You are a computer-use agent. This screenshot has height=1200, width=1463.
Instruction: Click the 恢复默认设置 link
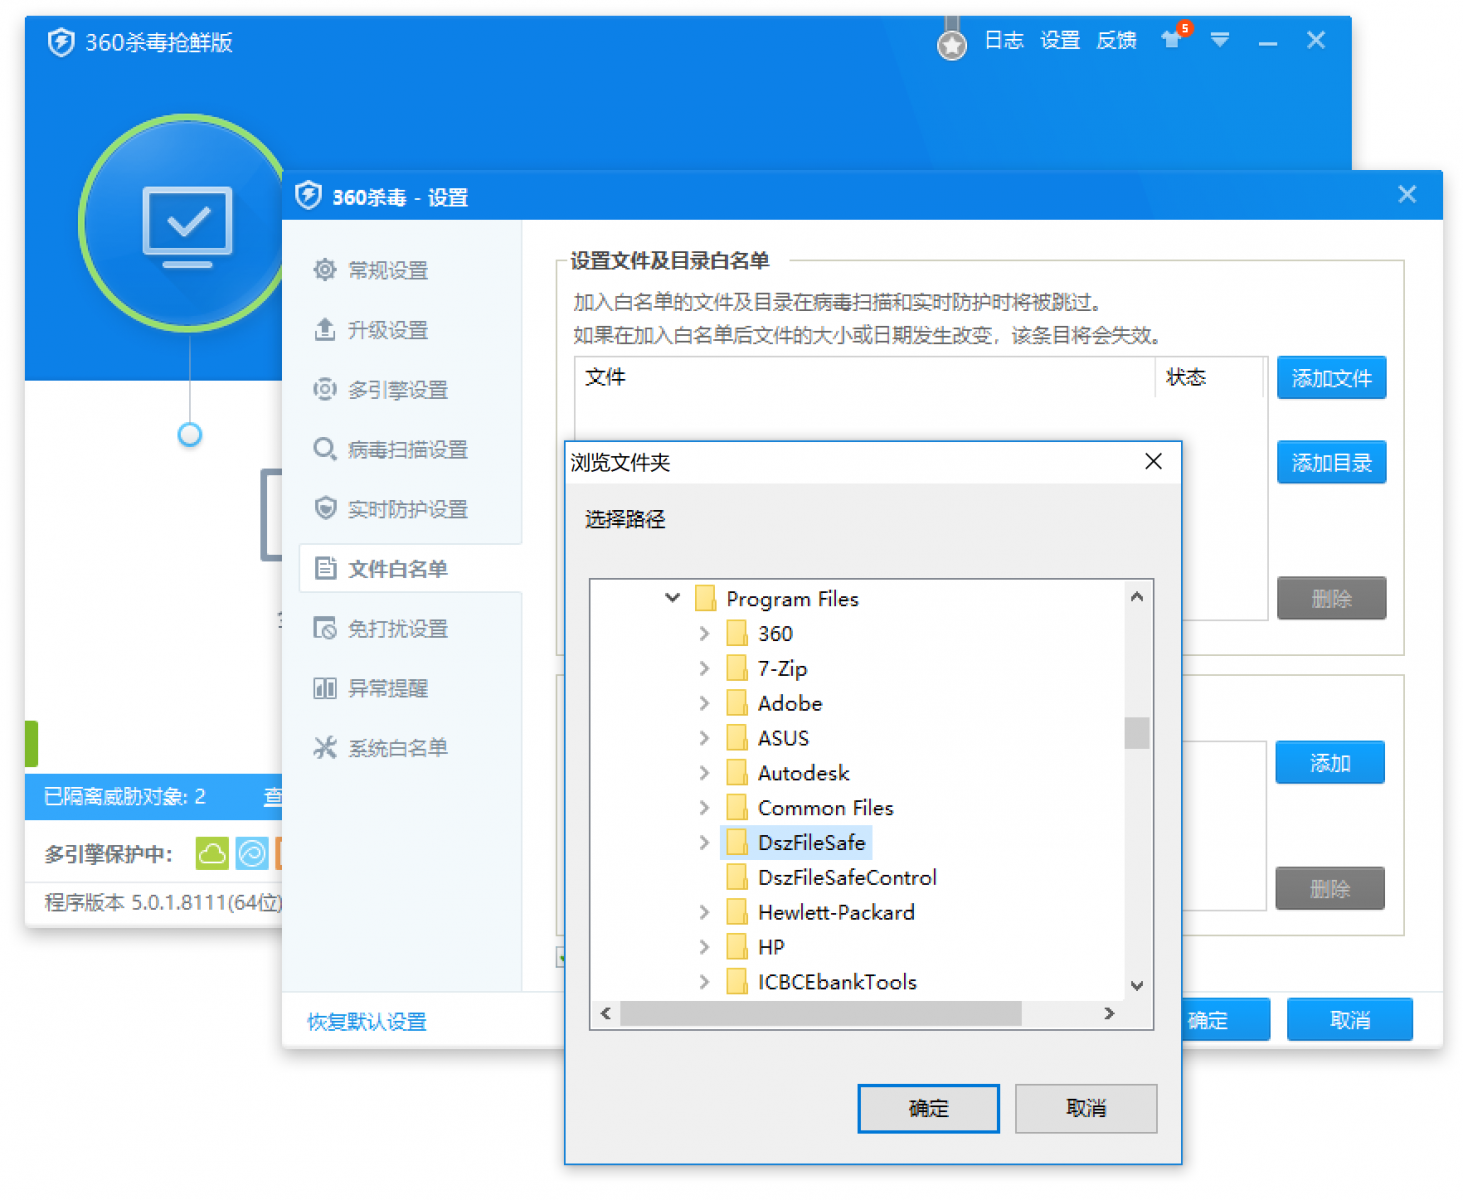pos(367,1021)
